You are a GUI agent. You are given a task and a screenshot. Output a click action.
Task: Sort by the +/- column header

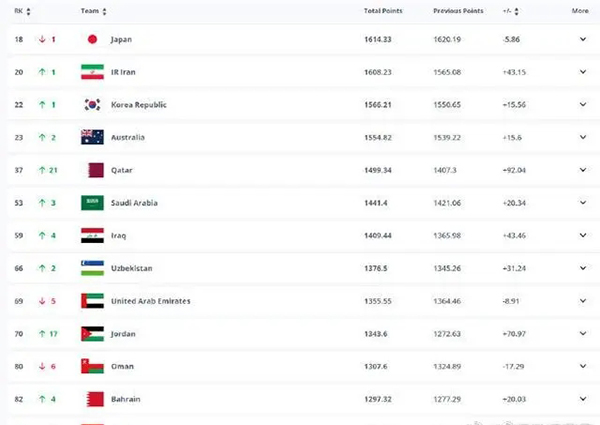coord(510,11)
